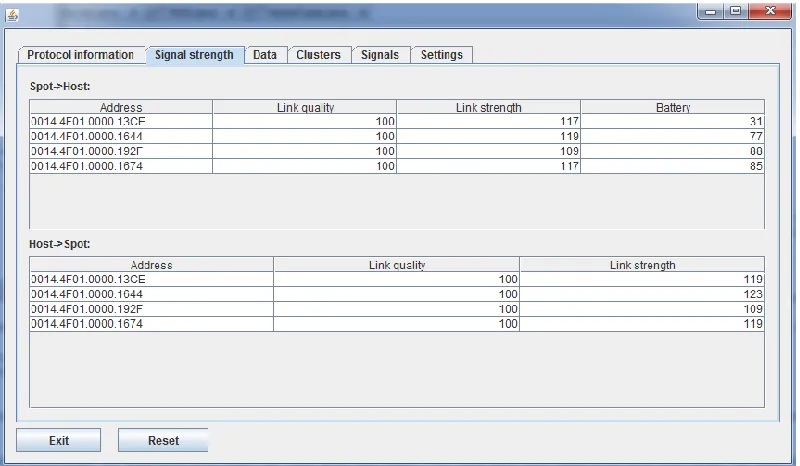800x466 pixels.
Task: Open the Clusters tab
Action: pyautogui.click(x=318, y=55)
